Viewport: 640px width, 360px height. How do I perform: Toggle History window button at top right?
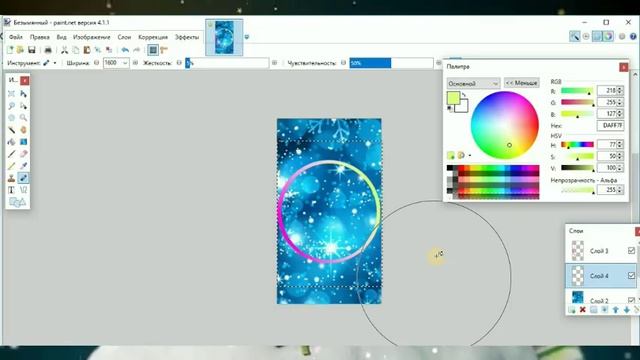[586, 36]
